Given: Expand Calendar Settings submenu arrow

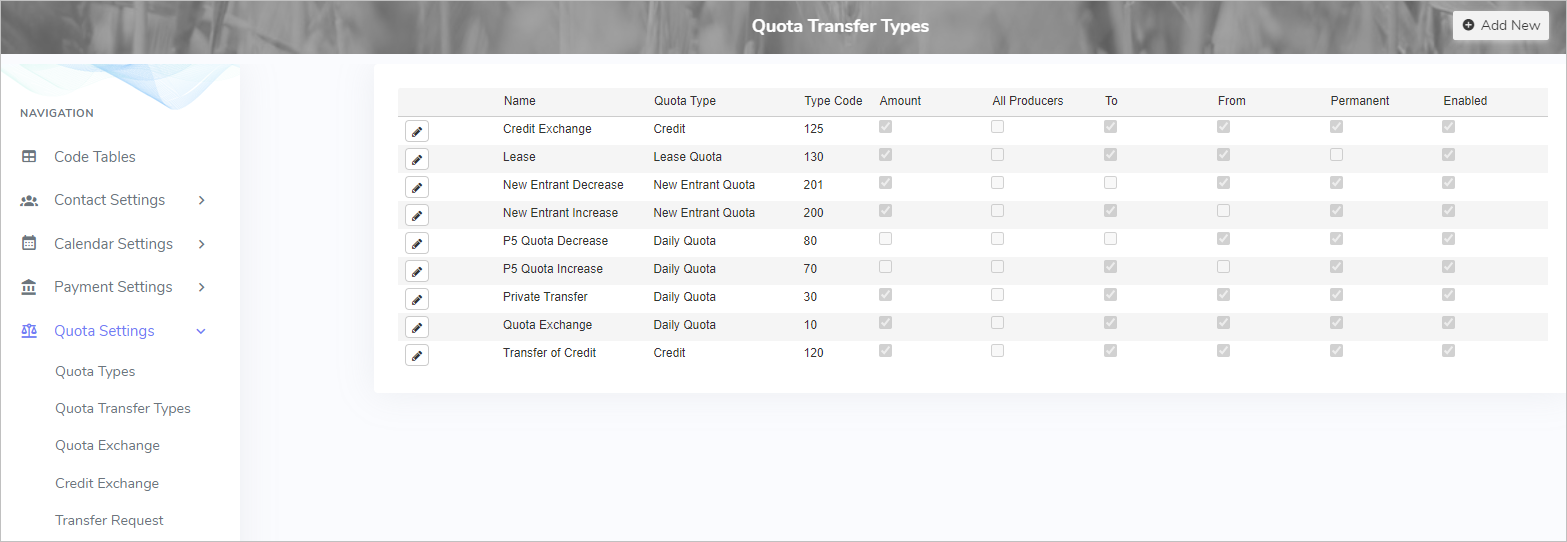Looking at the screenshot, I should (201, 244).
